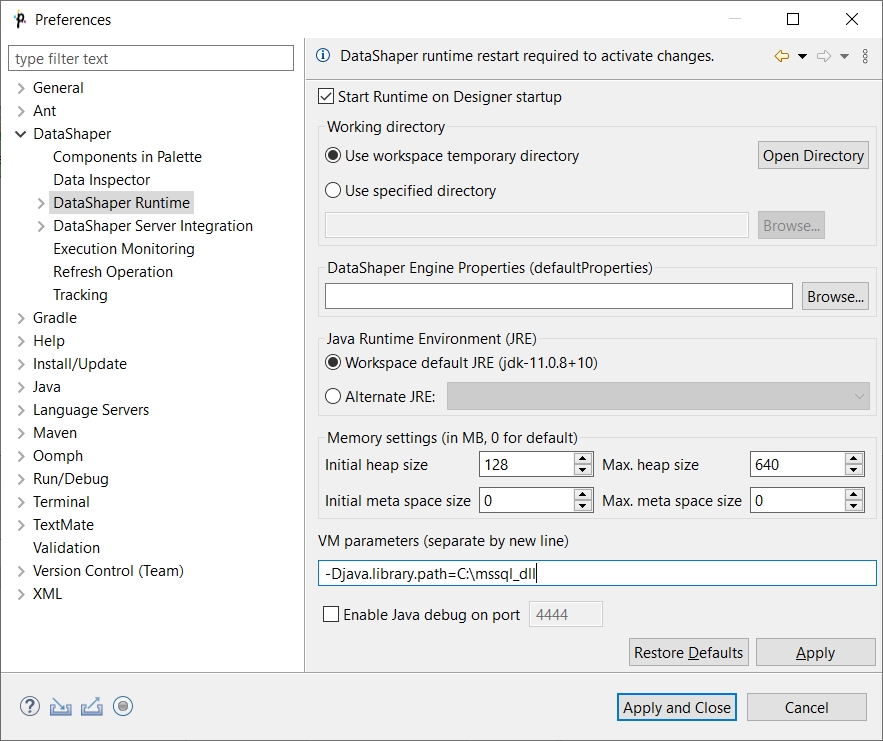Decrease Max. meta space size

click(x=854, y=507)
